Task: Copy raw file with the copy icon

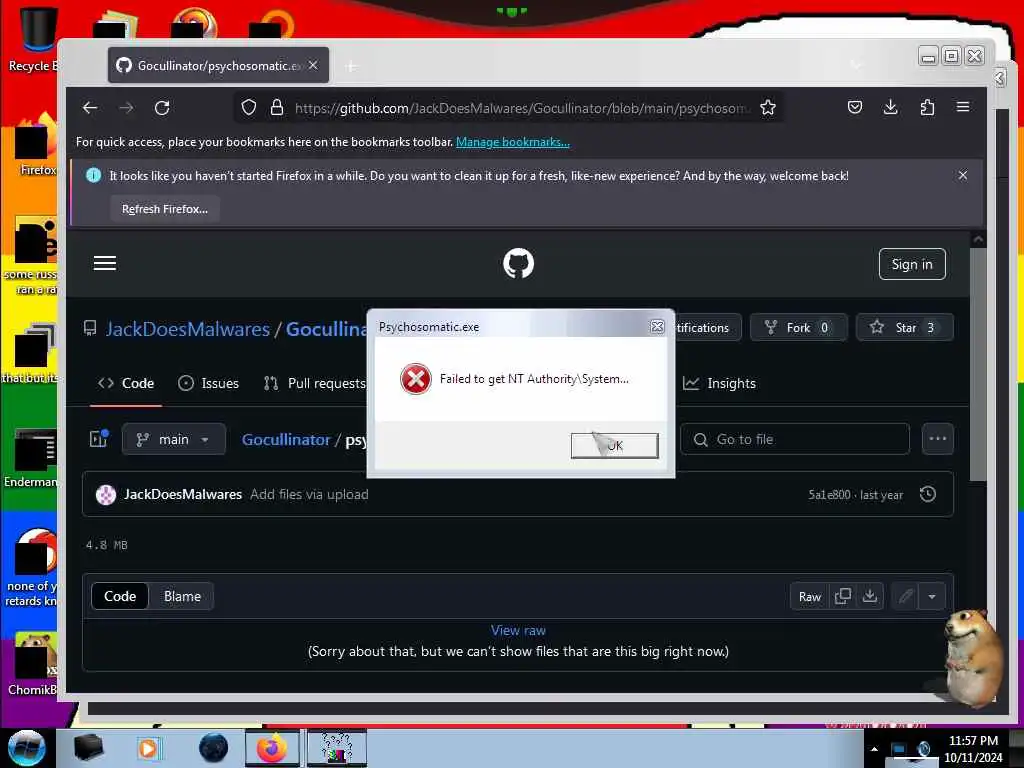Action: tap(842, 596)
